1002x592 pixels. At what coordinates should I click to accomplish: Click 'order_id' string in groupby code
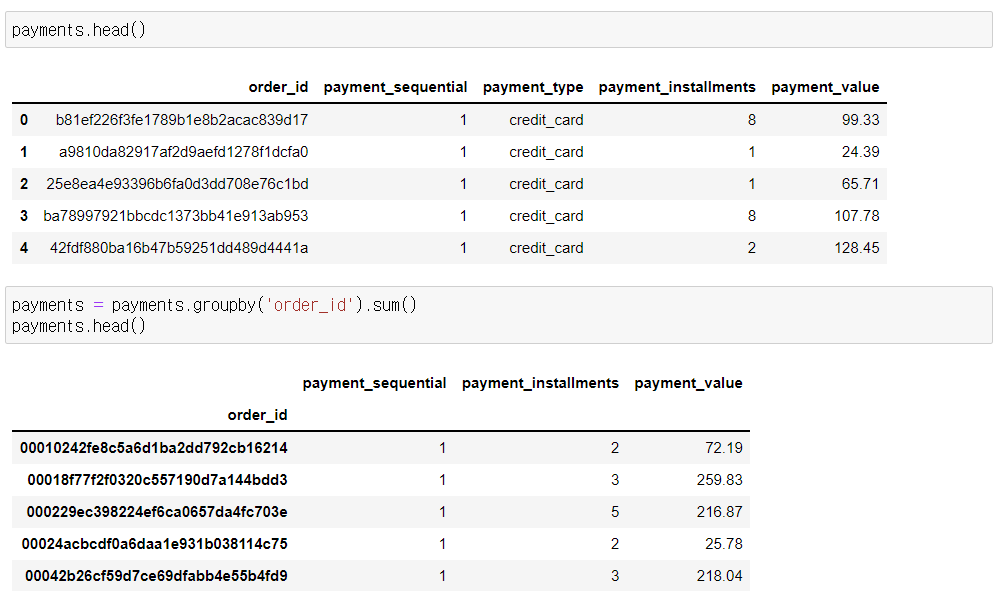coord(309,305)
